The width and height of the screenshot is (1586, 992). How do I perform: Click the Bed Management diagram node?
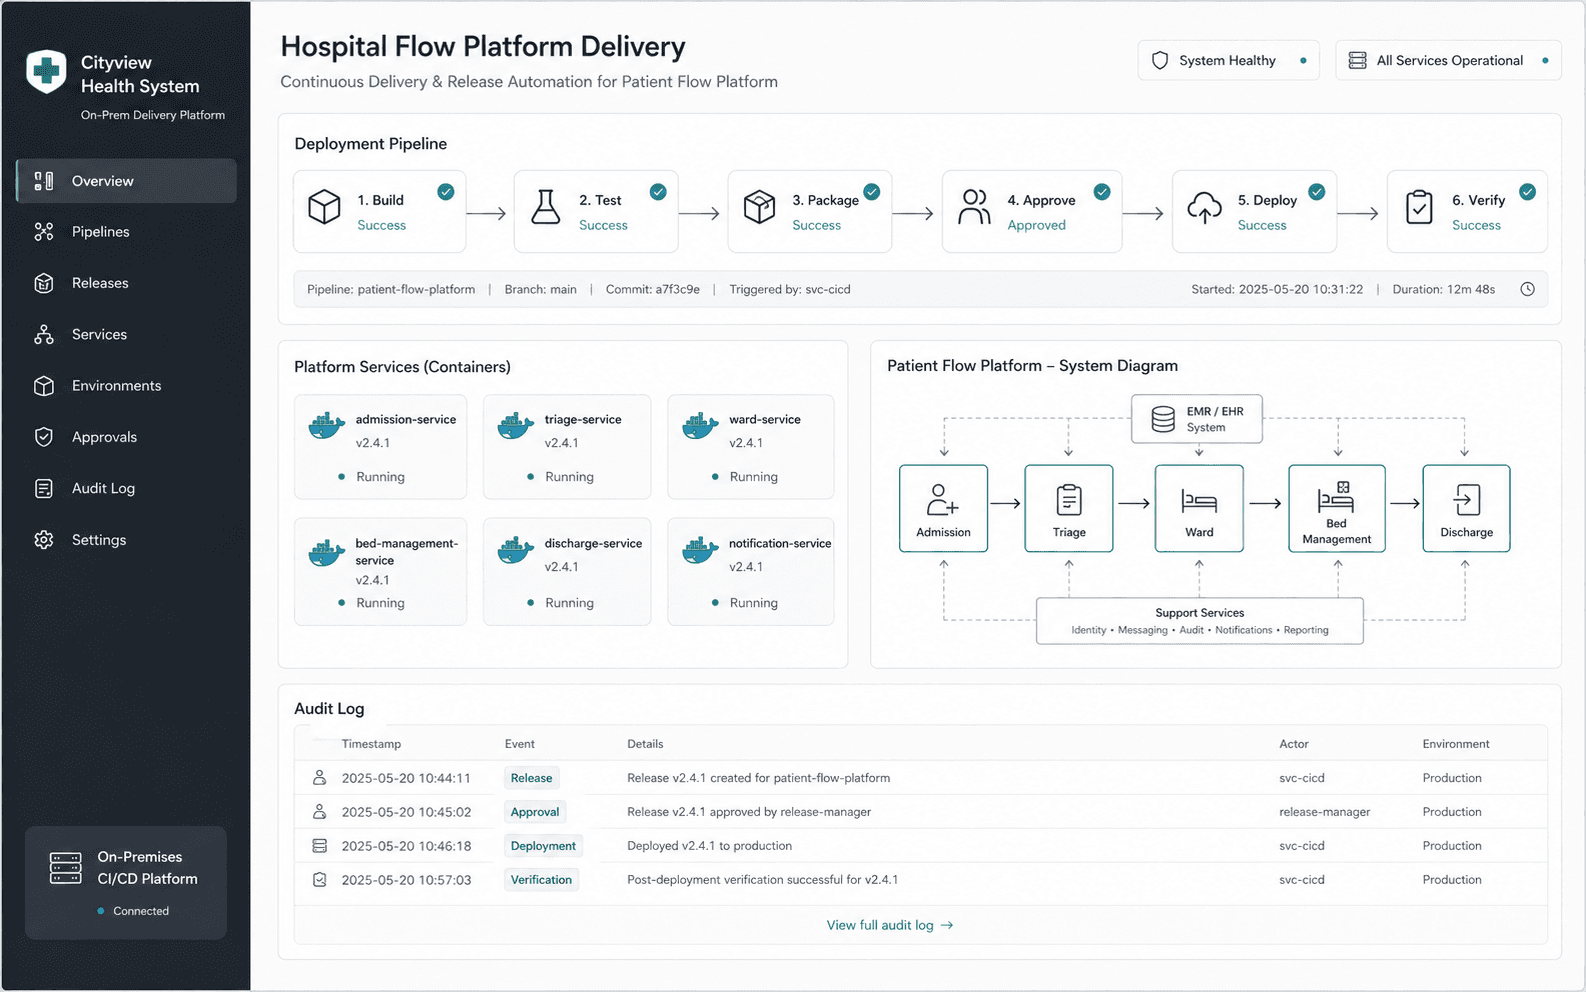tap(1336, 508)
